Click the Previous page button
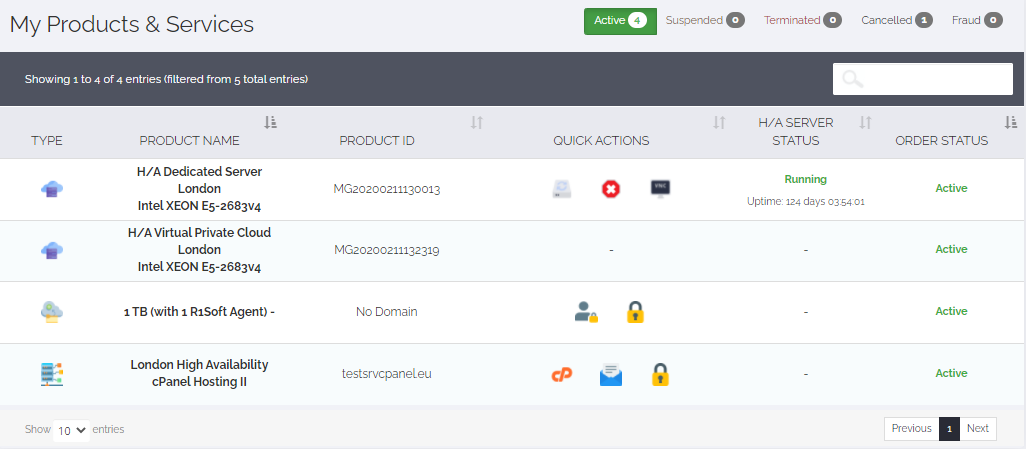This screenshot has height=449, width=1026. coord(911,429)
